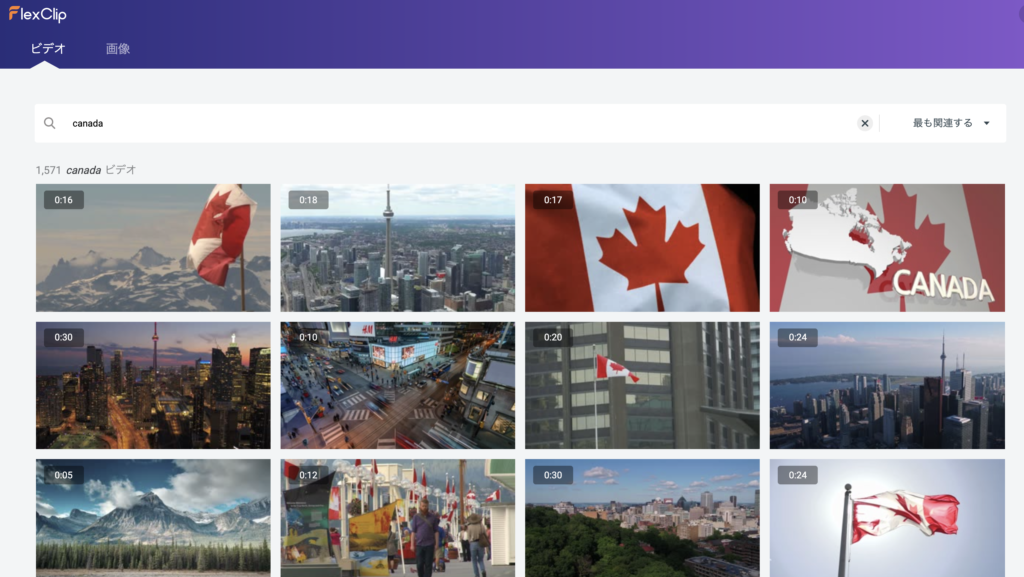Select the 0:24 flag on flagpole video

[x=887, y=518]
